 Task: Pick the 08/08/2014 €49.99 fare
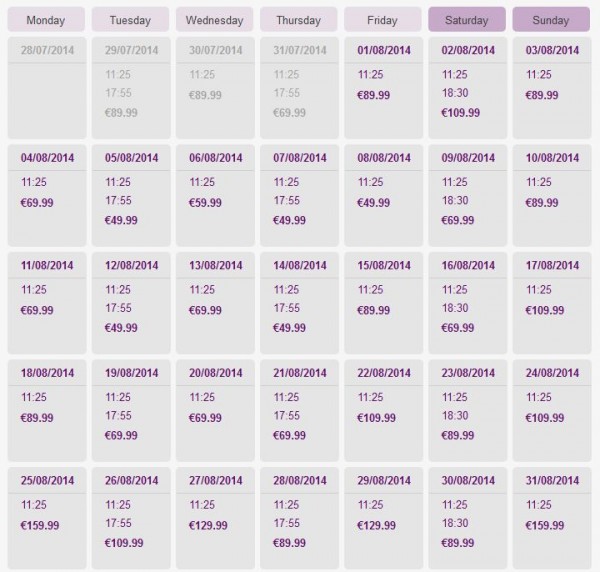pos(373,203)
